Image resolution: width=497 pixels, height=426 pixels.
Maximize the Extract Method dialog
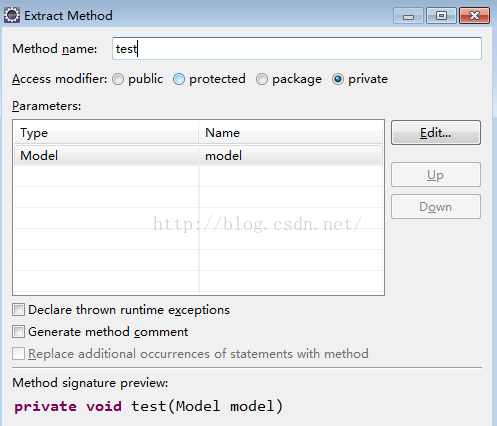pyautogui.click(x=441, y=16)
